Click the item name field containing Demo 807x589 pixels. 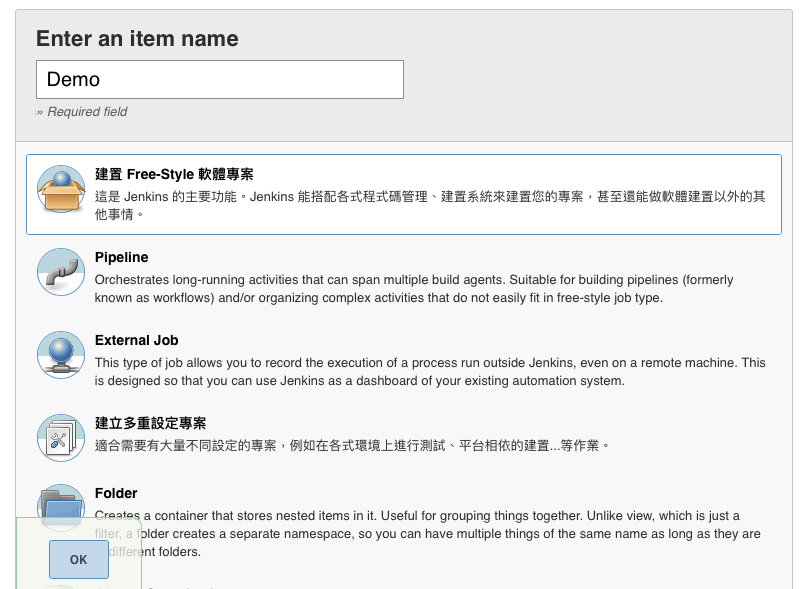(220, 79)
